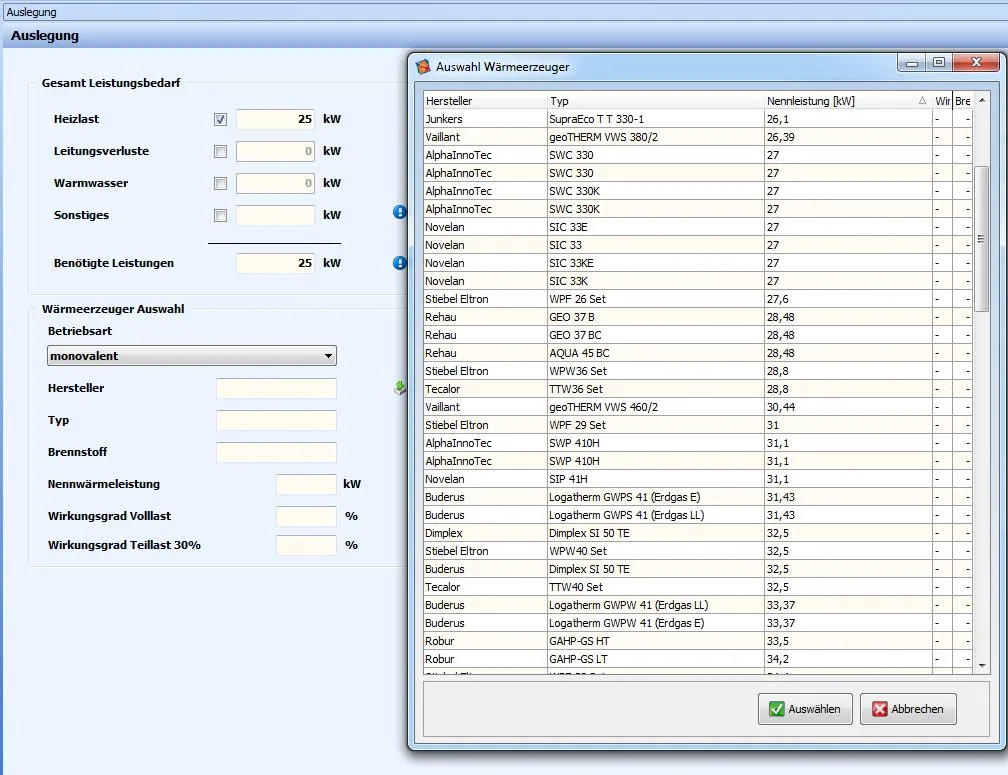Grab the vertical scrollbar thumb in the list
This screenshot has width=1008, height=775.
[x=982, y=239]
